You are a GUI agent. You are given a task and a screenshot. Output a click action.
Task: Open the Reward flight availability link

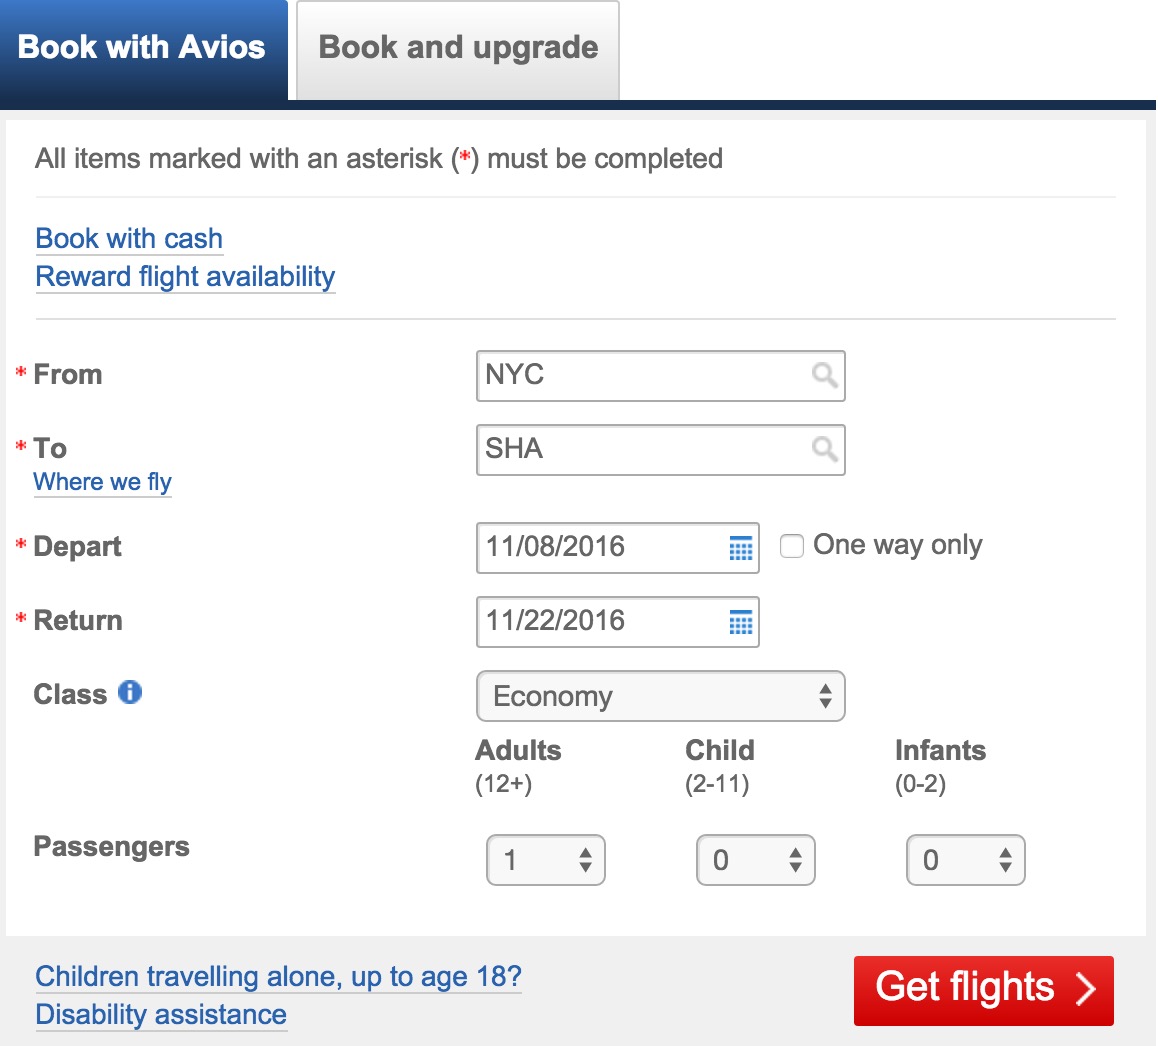pyautogui.click(x=185, y=277)
